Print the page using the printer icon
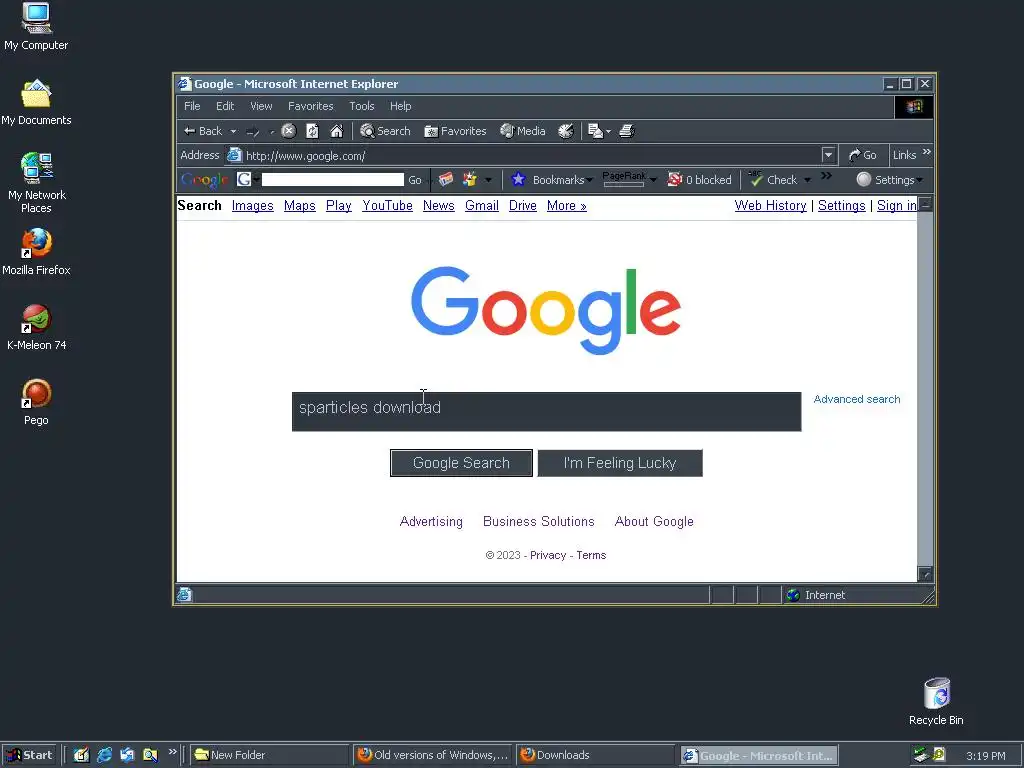The height and width of the screenshot is (768, 1024). click(627, 131)
